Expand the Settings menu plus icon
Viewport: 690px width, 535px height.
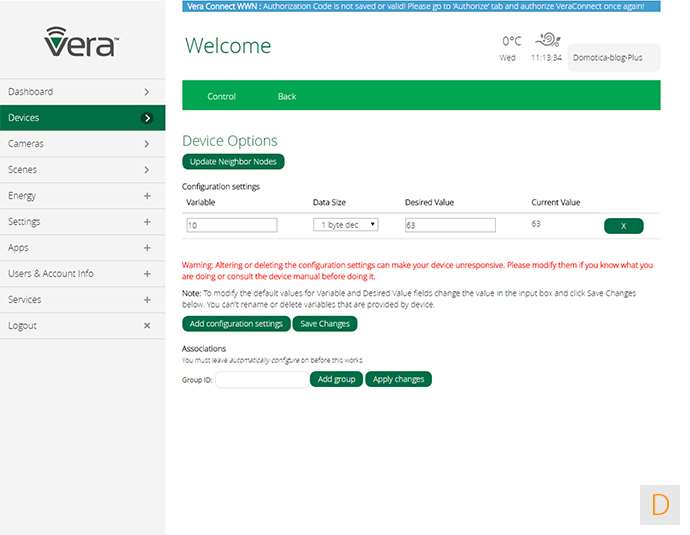[147, 222]
